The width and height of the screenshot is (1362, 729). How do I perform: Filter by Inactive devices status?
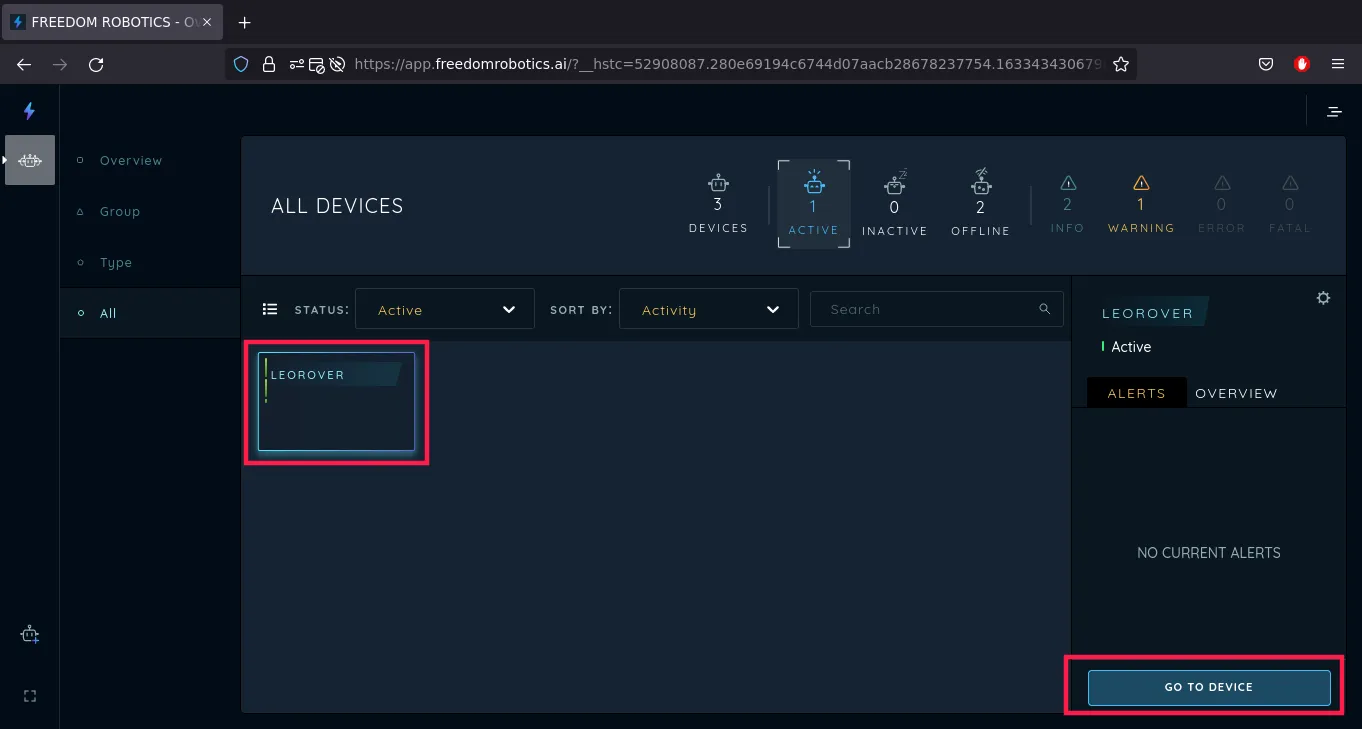(x=894, y=204)
